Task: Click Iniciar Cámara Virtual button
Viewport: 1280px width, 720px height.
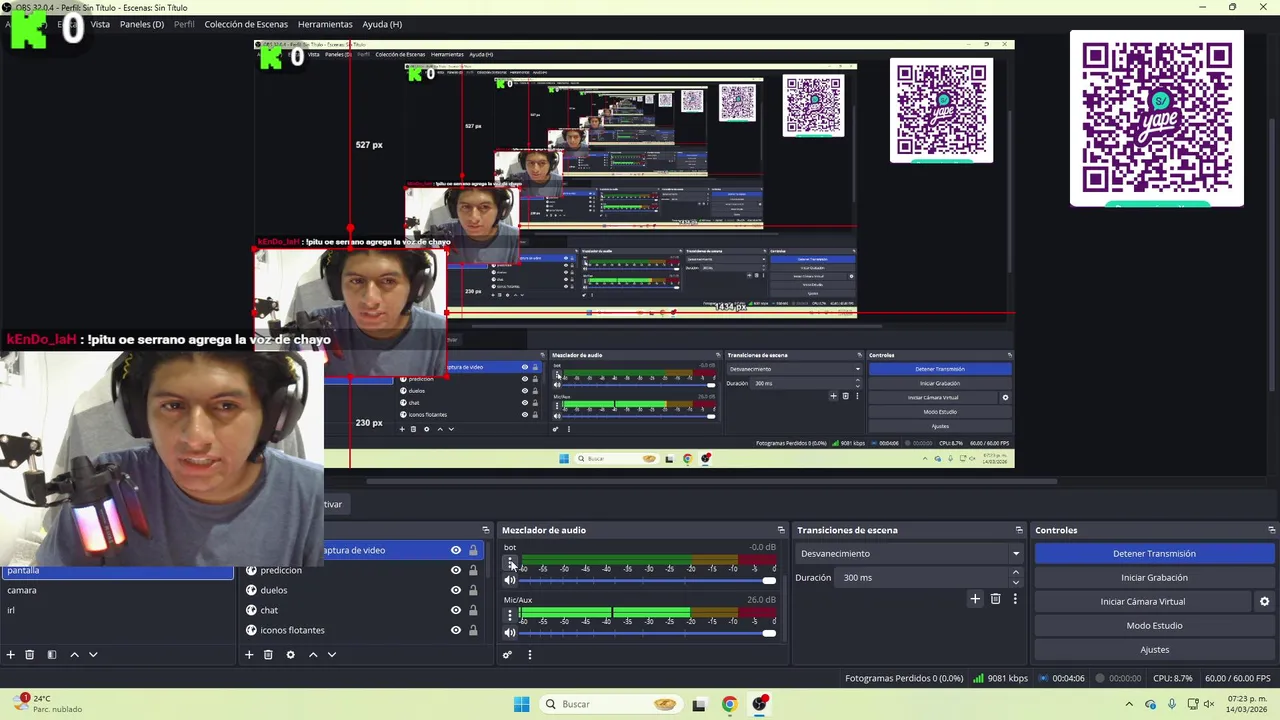Action: (x=1142, y=601)
